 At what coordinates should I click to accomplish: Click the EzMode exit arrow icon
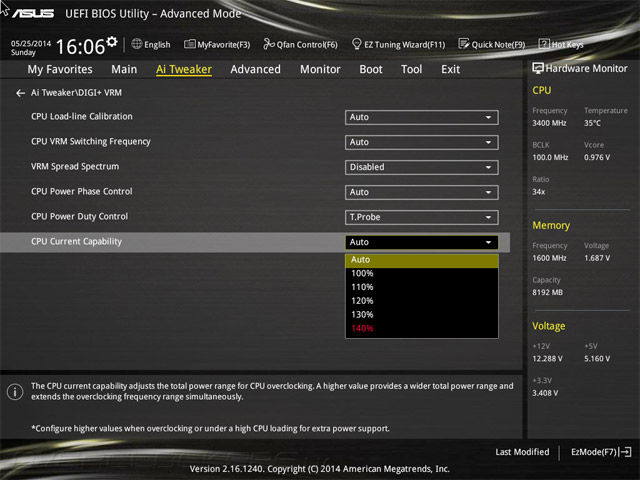point(626,452)
